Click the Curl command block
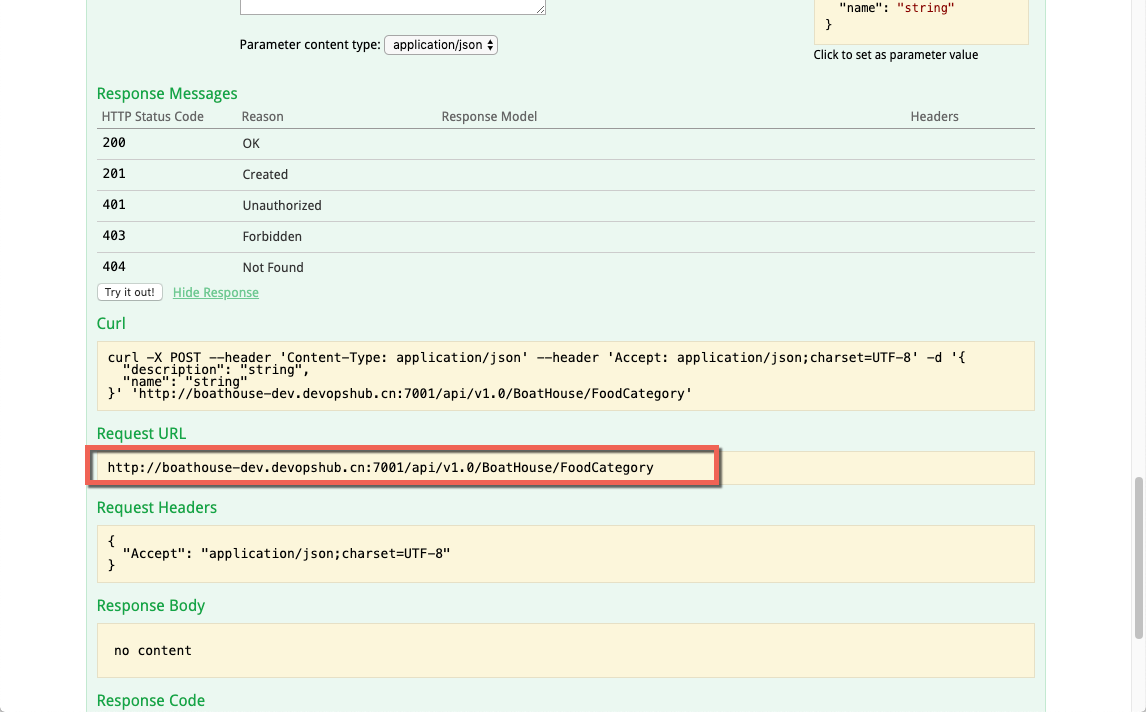Screen dimensions: 1146x712 (566, 376)
